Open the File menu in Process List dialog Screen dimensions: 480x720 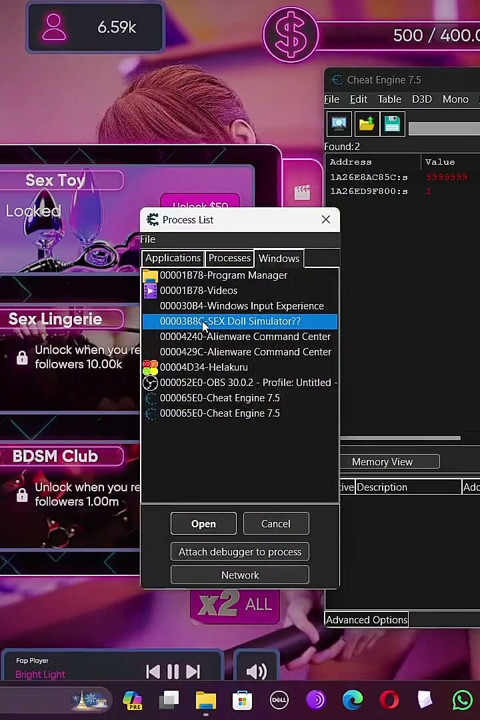(147, 239)
